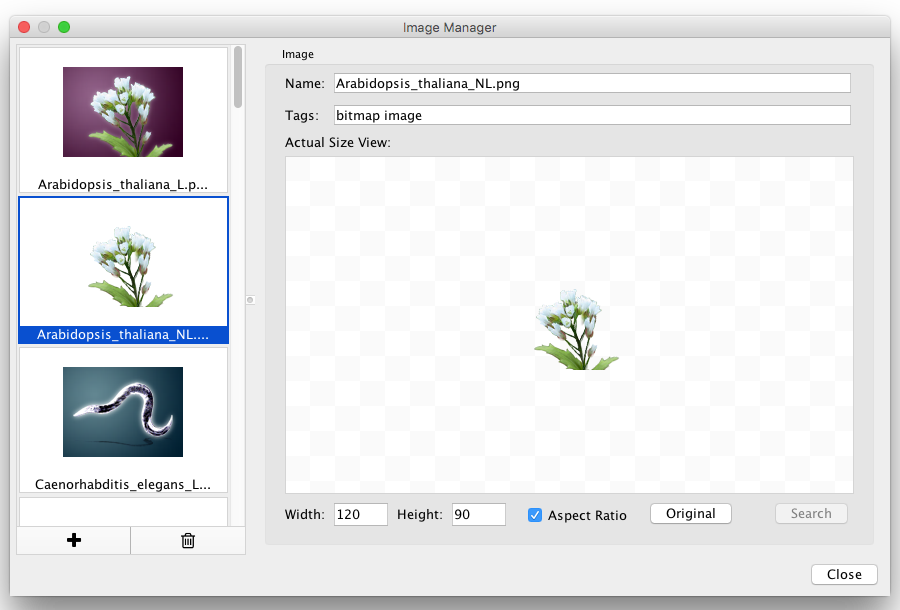Viewport: 900px width, 610px height.
Task: Click the trash icon to delete image
Action: click(187, 540)
